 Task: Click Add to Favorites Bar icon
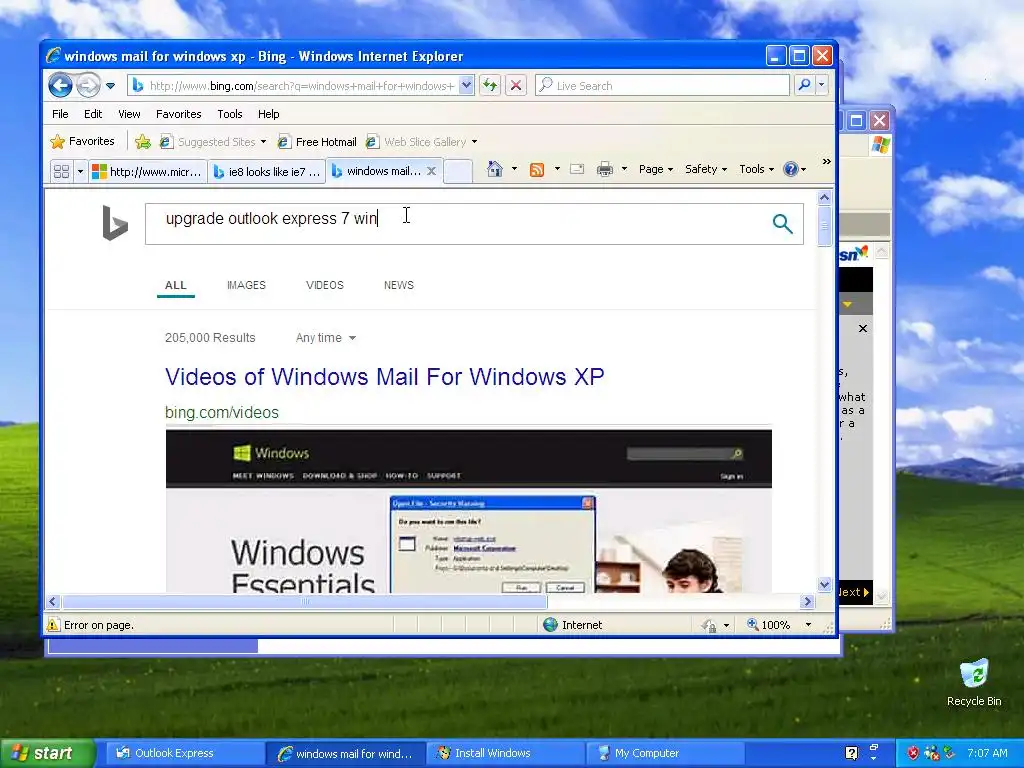tap(143, 141)
